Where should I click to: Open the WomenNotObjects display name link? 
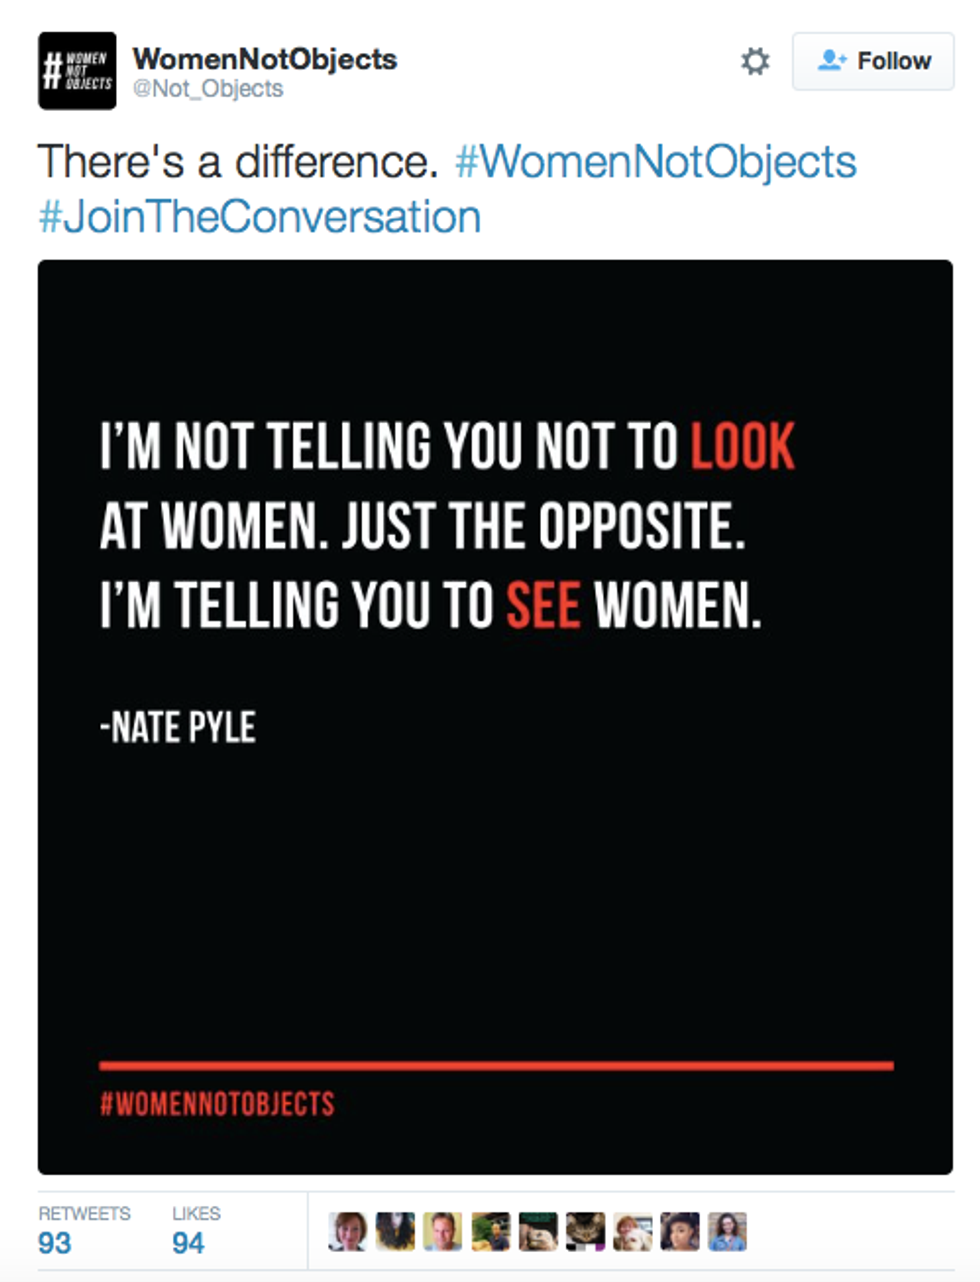coord(265,59)
